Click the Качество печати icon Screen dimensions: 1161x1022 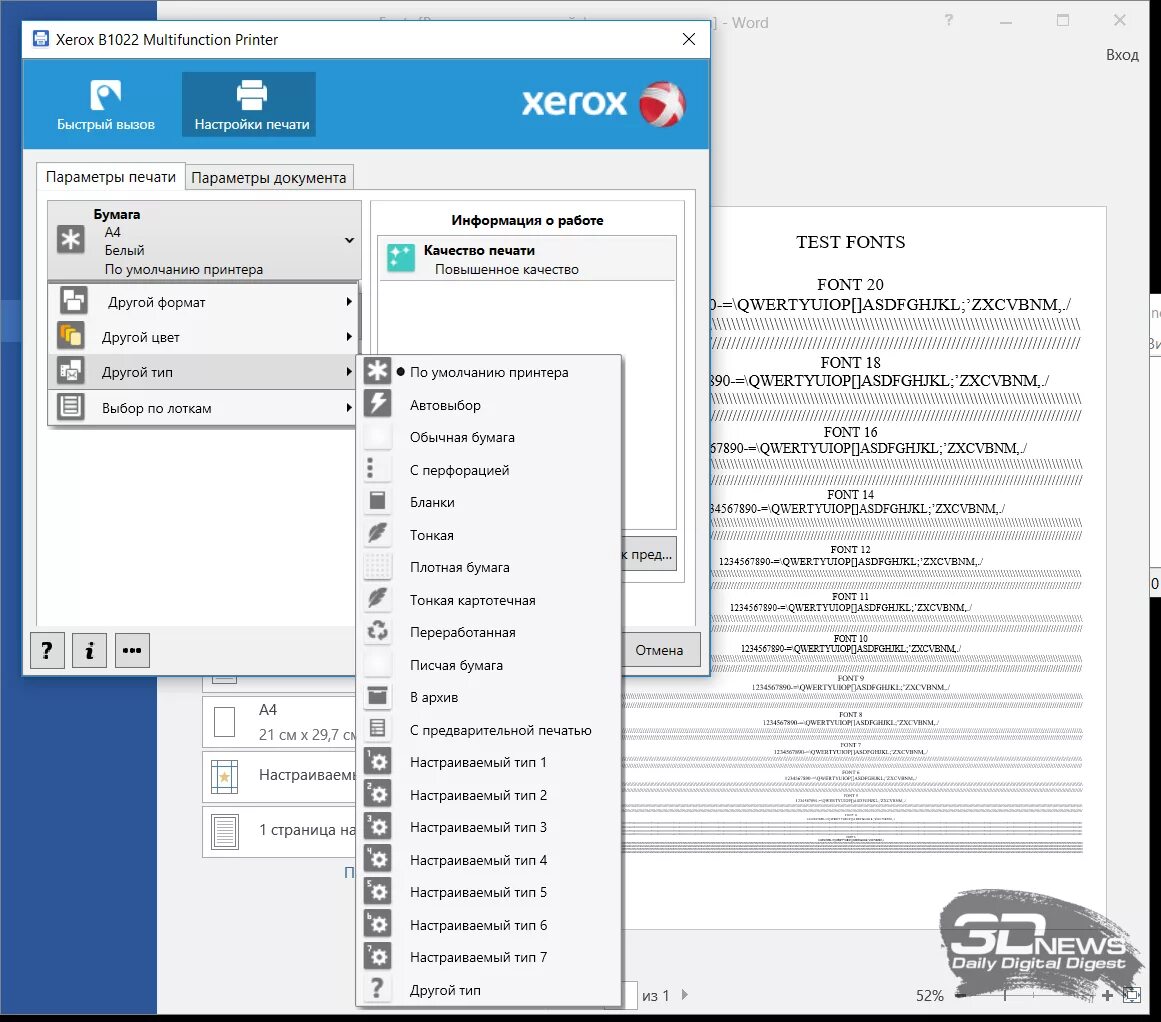click(401, 258)
